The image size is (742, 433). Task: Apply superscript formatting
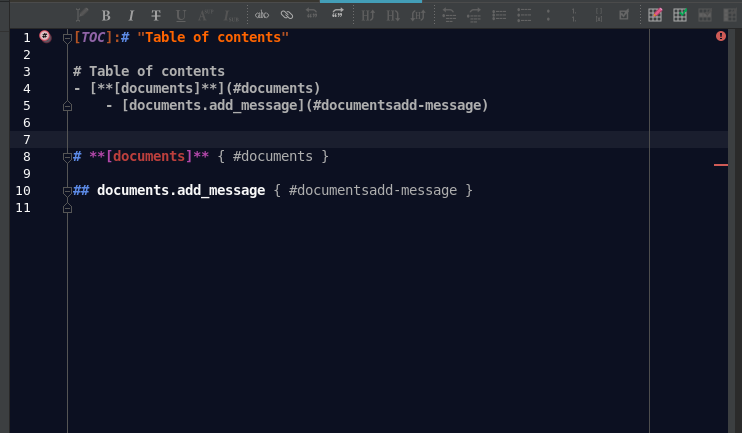tap(205, 16)
